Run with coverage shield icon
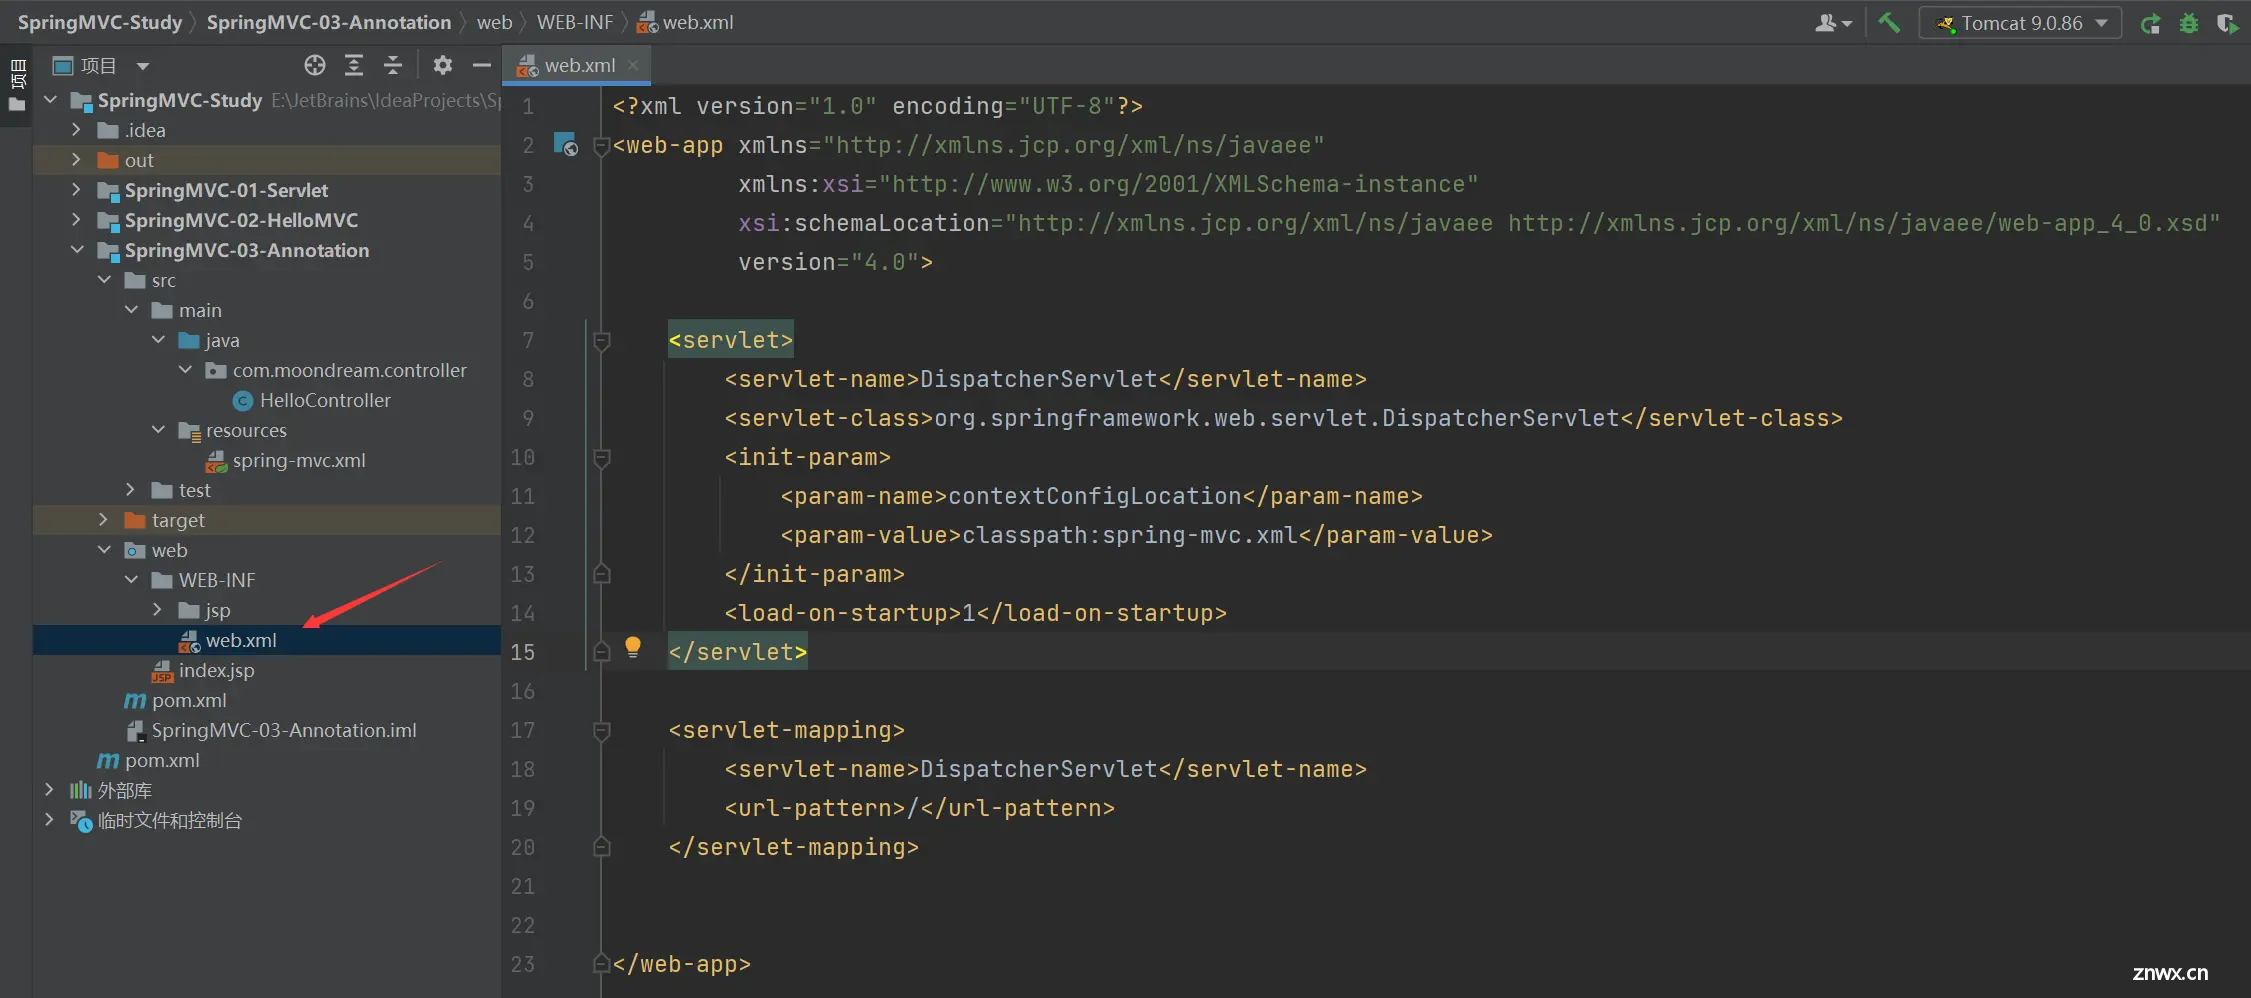Viewport: 2251px width, 998px height. [2227, 23]
